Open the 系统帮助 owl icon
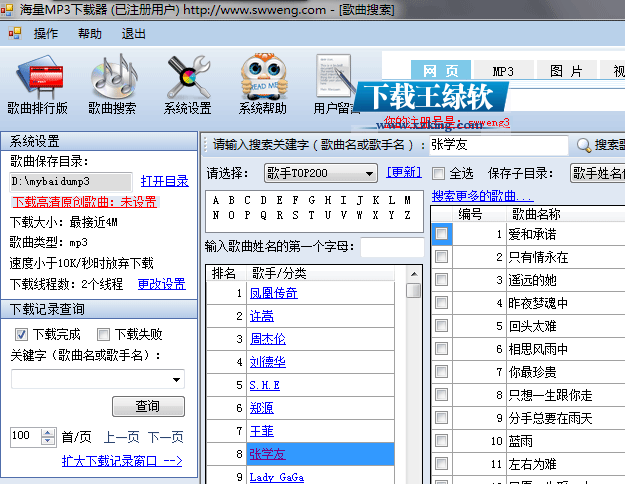Image resolution: width=625 pixels, height=484 pixels. [263, 76]
